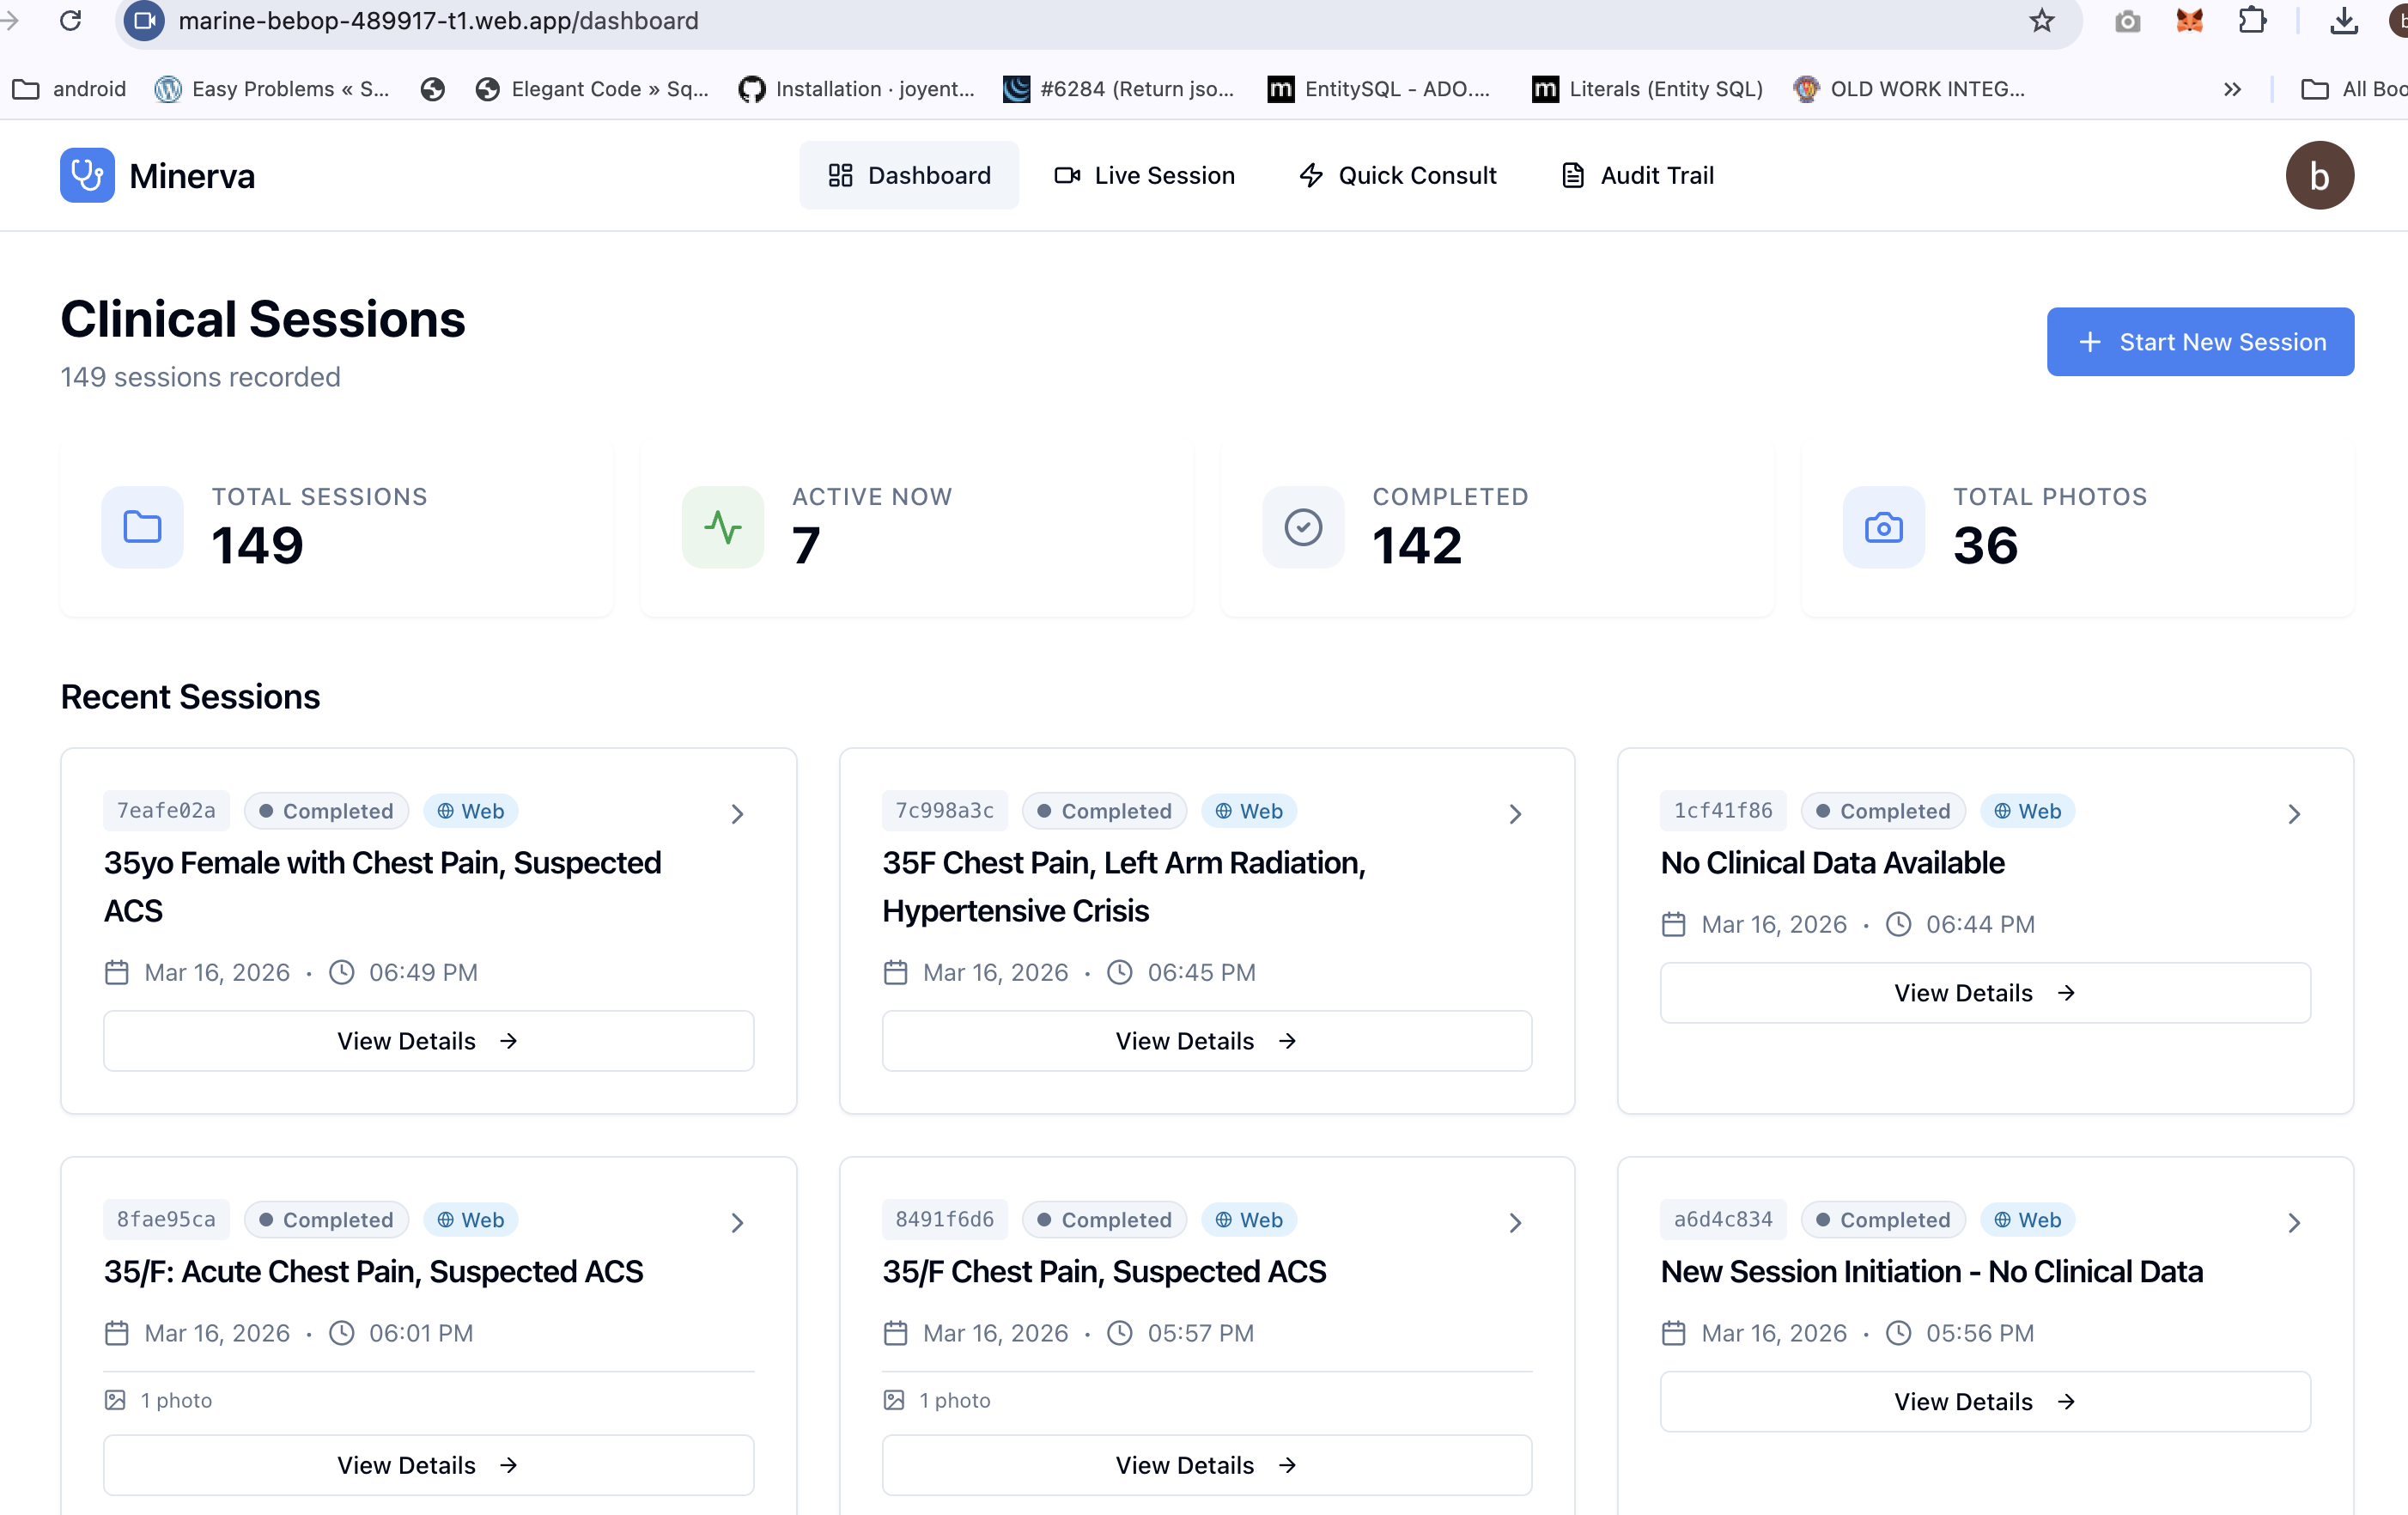Bookmark this page with the star icon
Image resolution: width=2408 pixels, height=1515 pixels.
point(2041,21)
